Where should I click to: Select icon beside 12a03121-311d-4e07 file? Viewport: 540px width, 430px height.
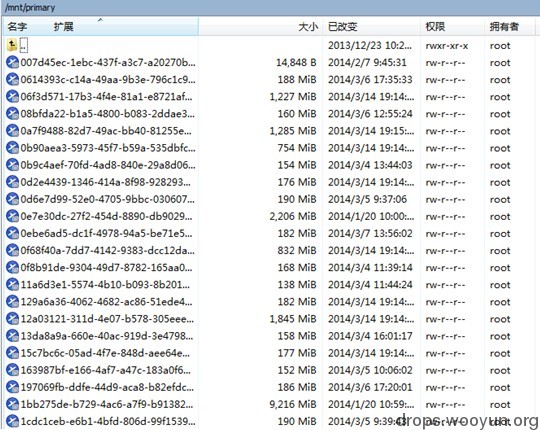[x=12, y=318]
